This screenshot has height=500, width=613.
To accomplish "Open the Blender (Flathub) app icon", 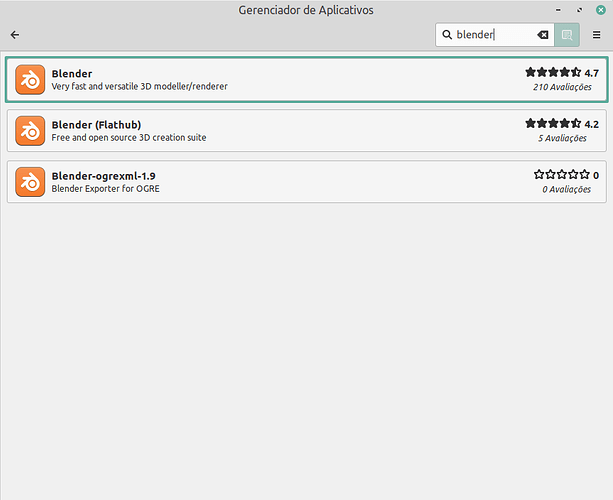I will (30, 131).
